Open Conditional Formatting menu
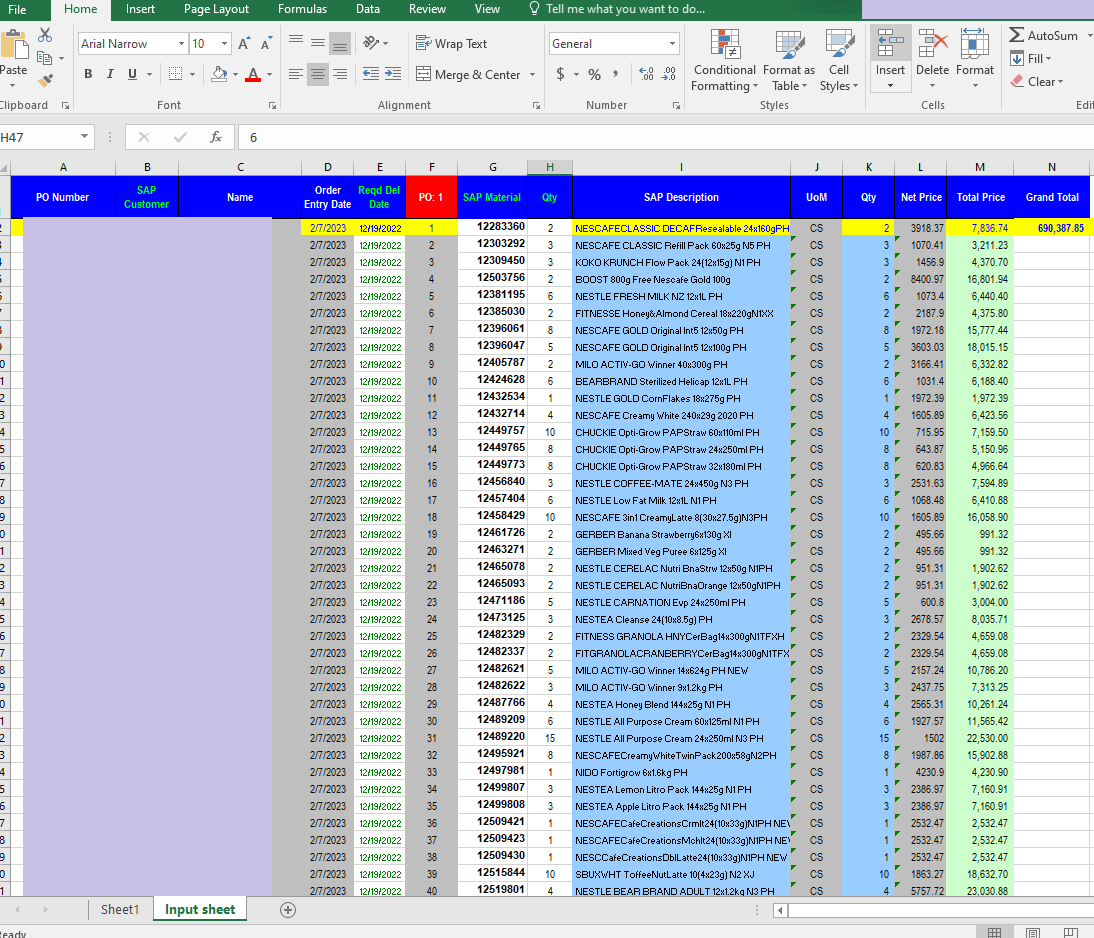The width and height of the screenshot is (1094, 938). [724, 61]
